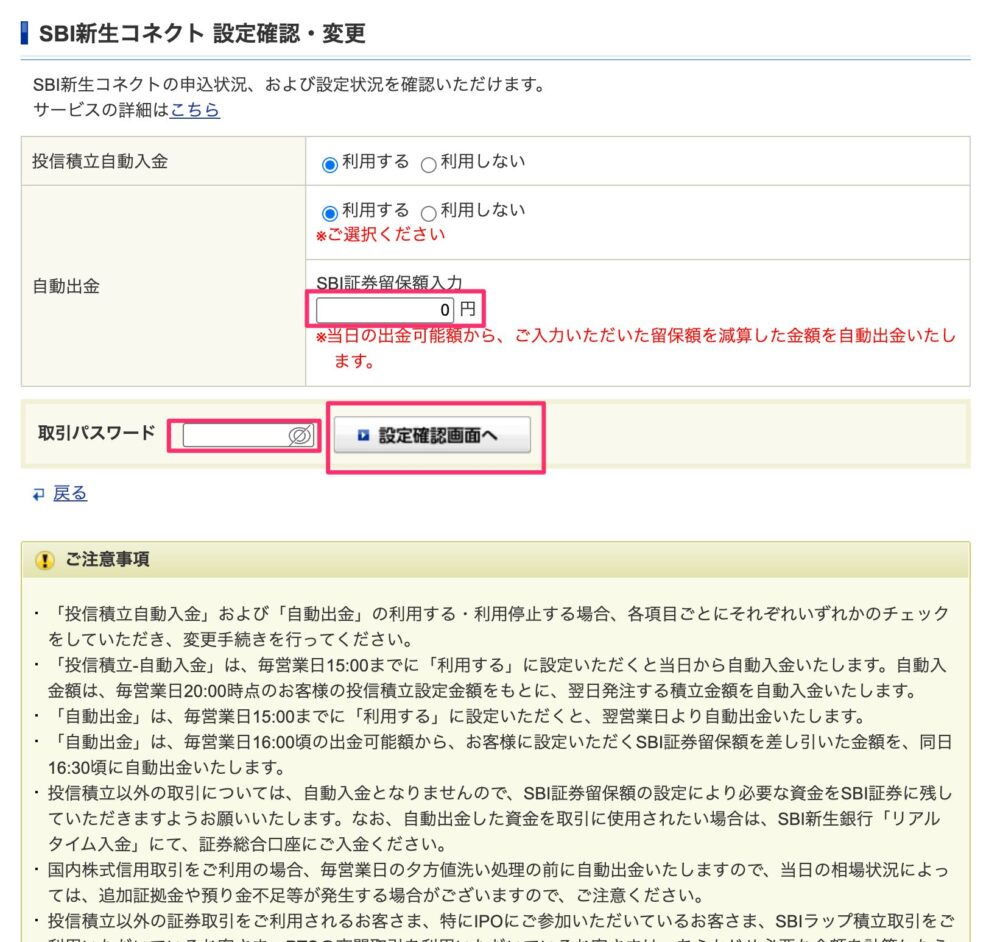Click the red ※ご選択ください notice
The height and width of the screenshot is (942, 1000).
[381, 235]
